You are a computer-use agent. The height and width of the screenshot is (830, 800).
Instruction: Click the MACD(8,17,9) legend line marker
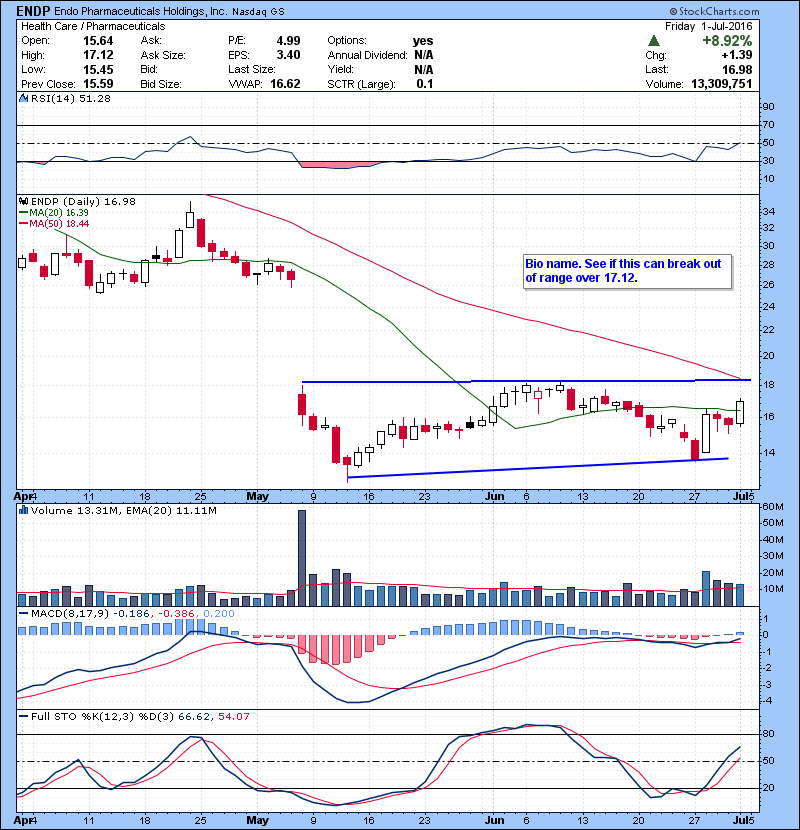pos(23,614)
